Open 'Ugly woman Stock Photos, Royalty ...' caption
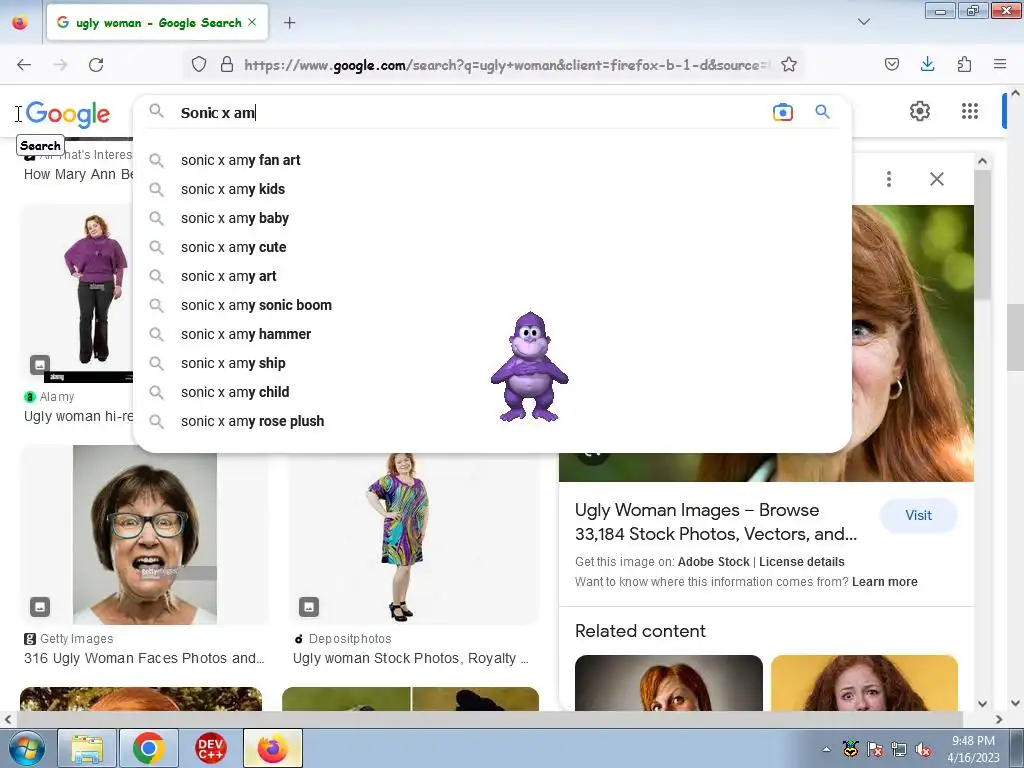 tap(411, 658)
